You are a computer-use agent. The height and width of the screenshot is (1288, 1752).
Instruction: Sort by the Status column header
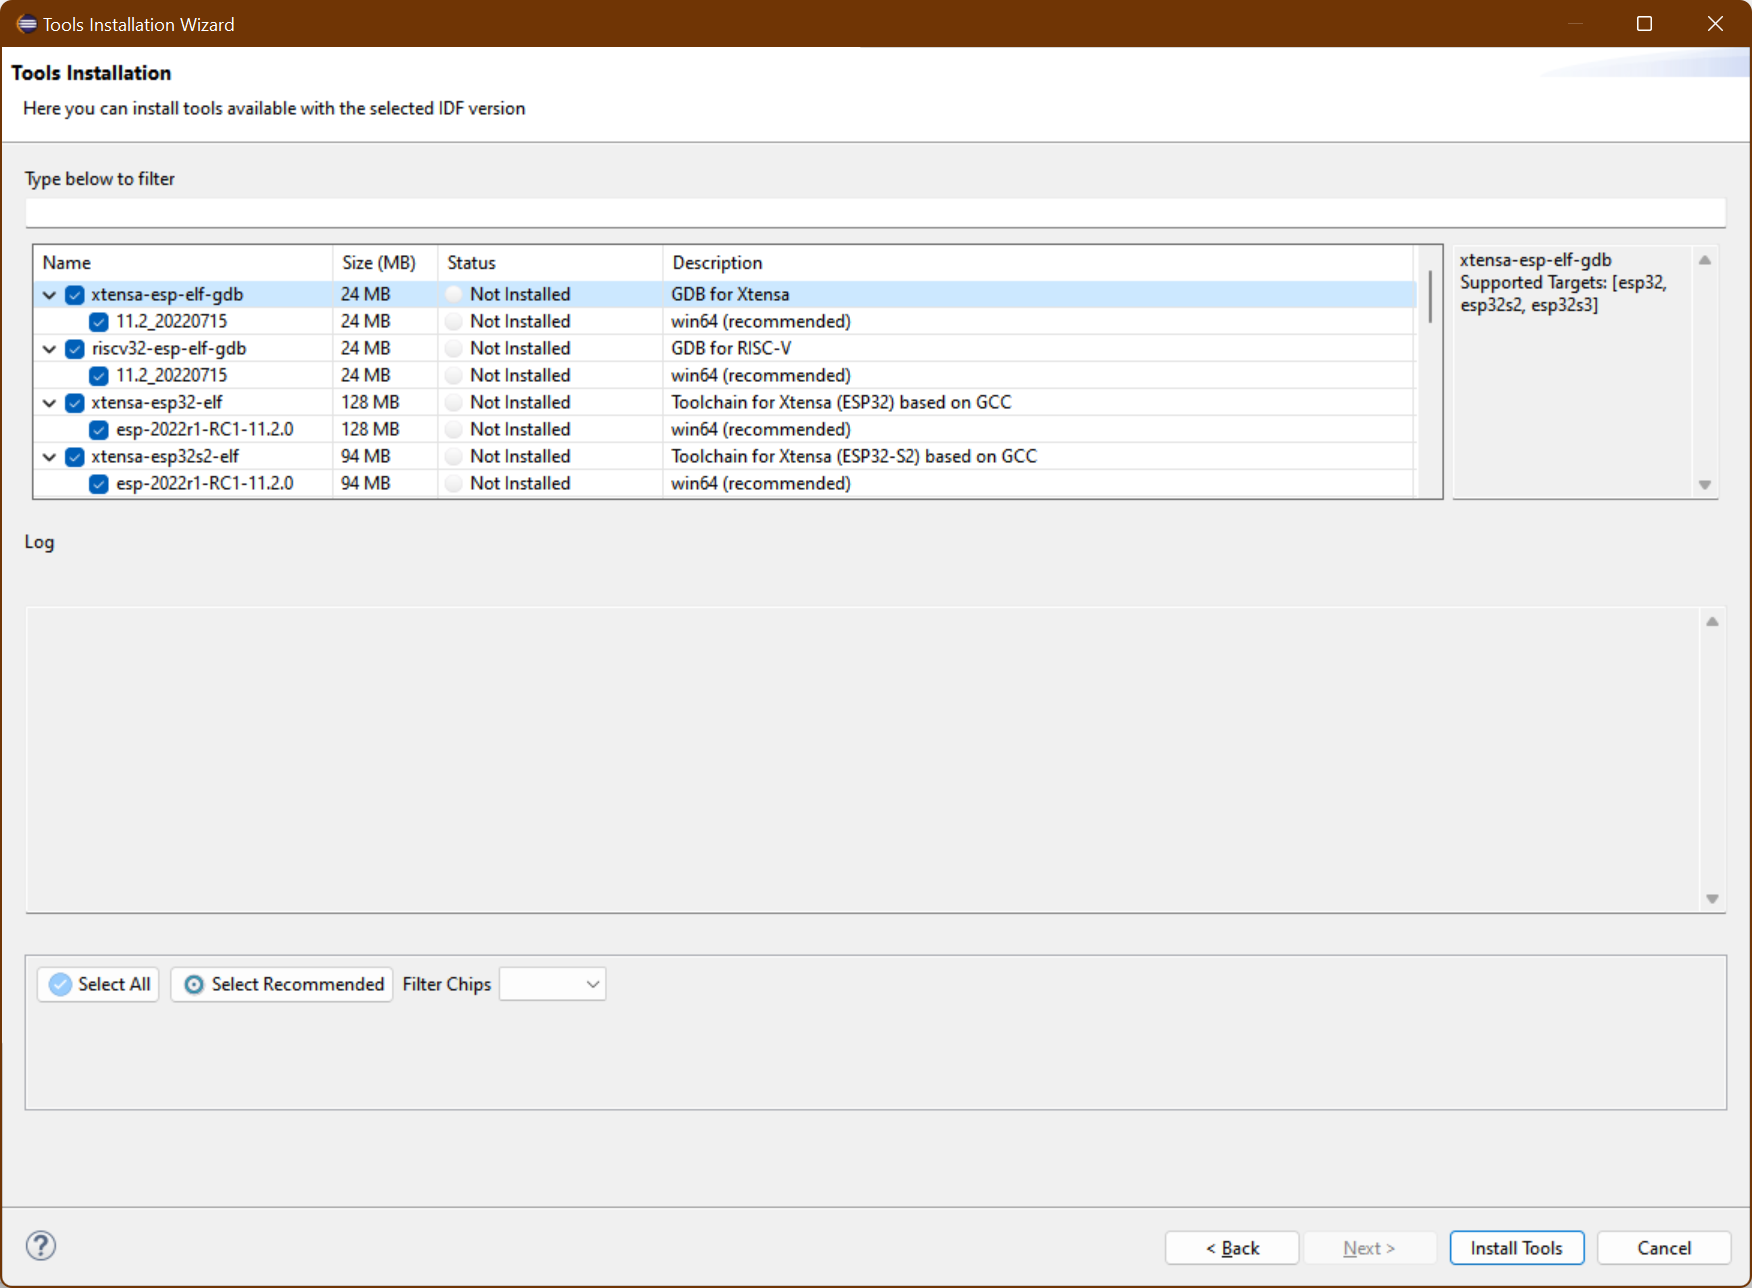coord(550,263)
